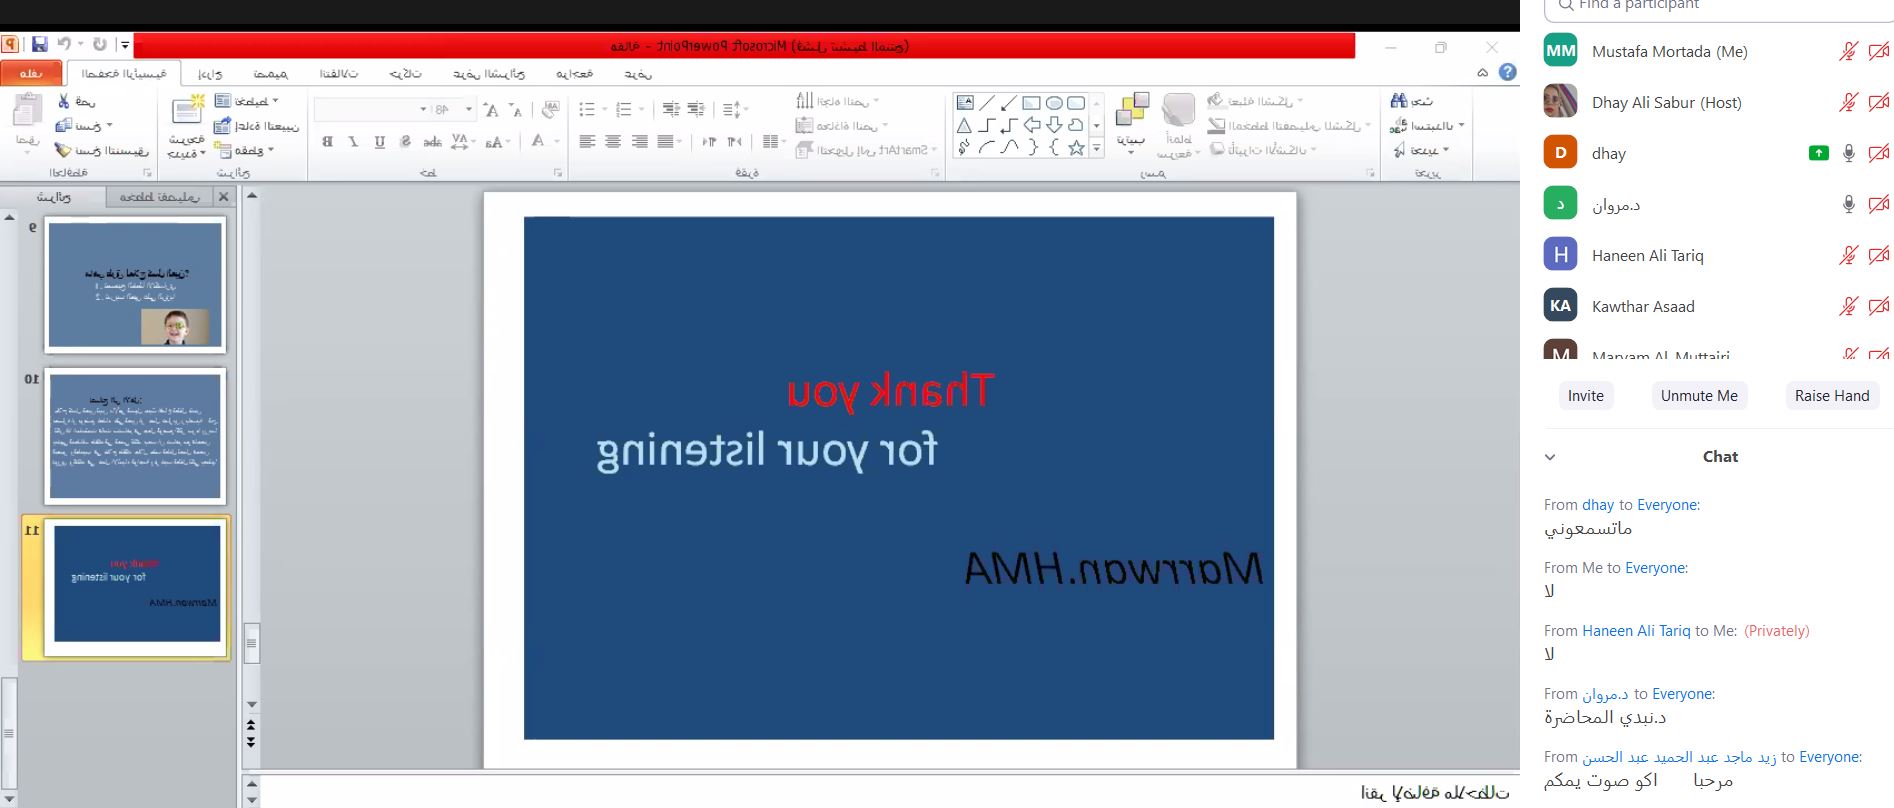Click the Paste clipboard icon in the ribbon
Screen dimensions: 1894x808
[x=27, y=111]
